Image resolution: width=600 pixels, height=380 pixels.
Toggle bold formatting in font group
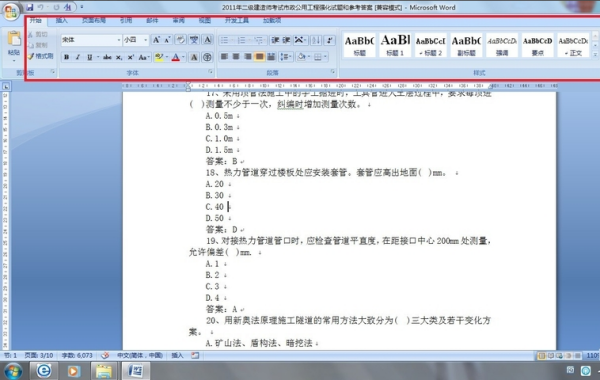[67, 57]
